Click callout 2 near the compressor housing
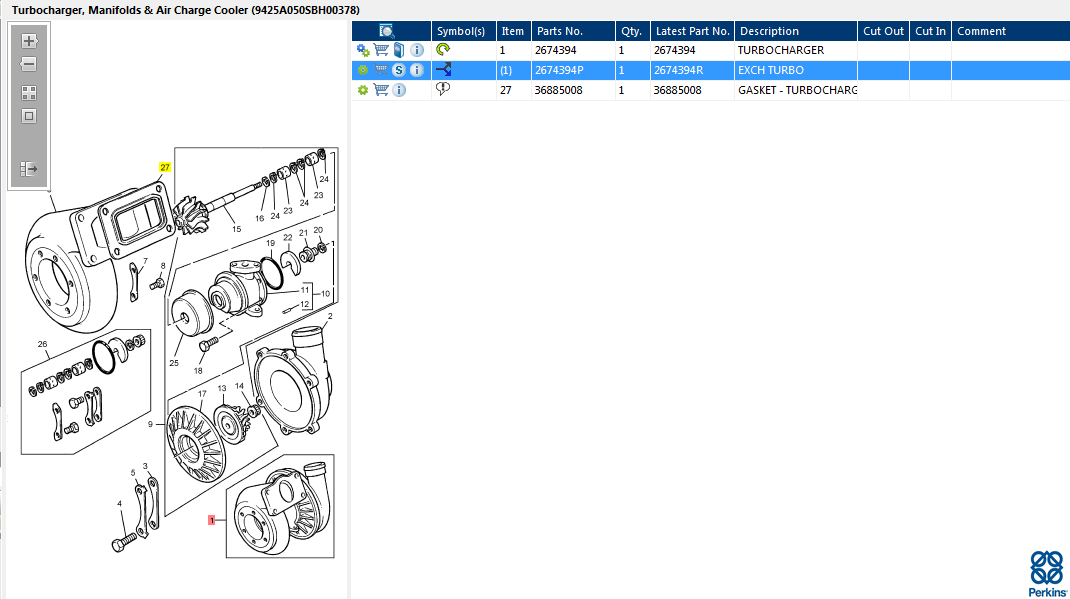This screenshot has width=1070, height=599. coord(330,316)
